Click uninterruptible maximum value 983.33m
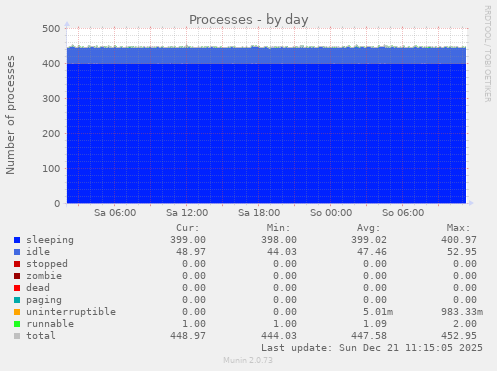This screenshot has height=371, width=497. (x=462, y=312)
